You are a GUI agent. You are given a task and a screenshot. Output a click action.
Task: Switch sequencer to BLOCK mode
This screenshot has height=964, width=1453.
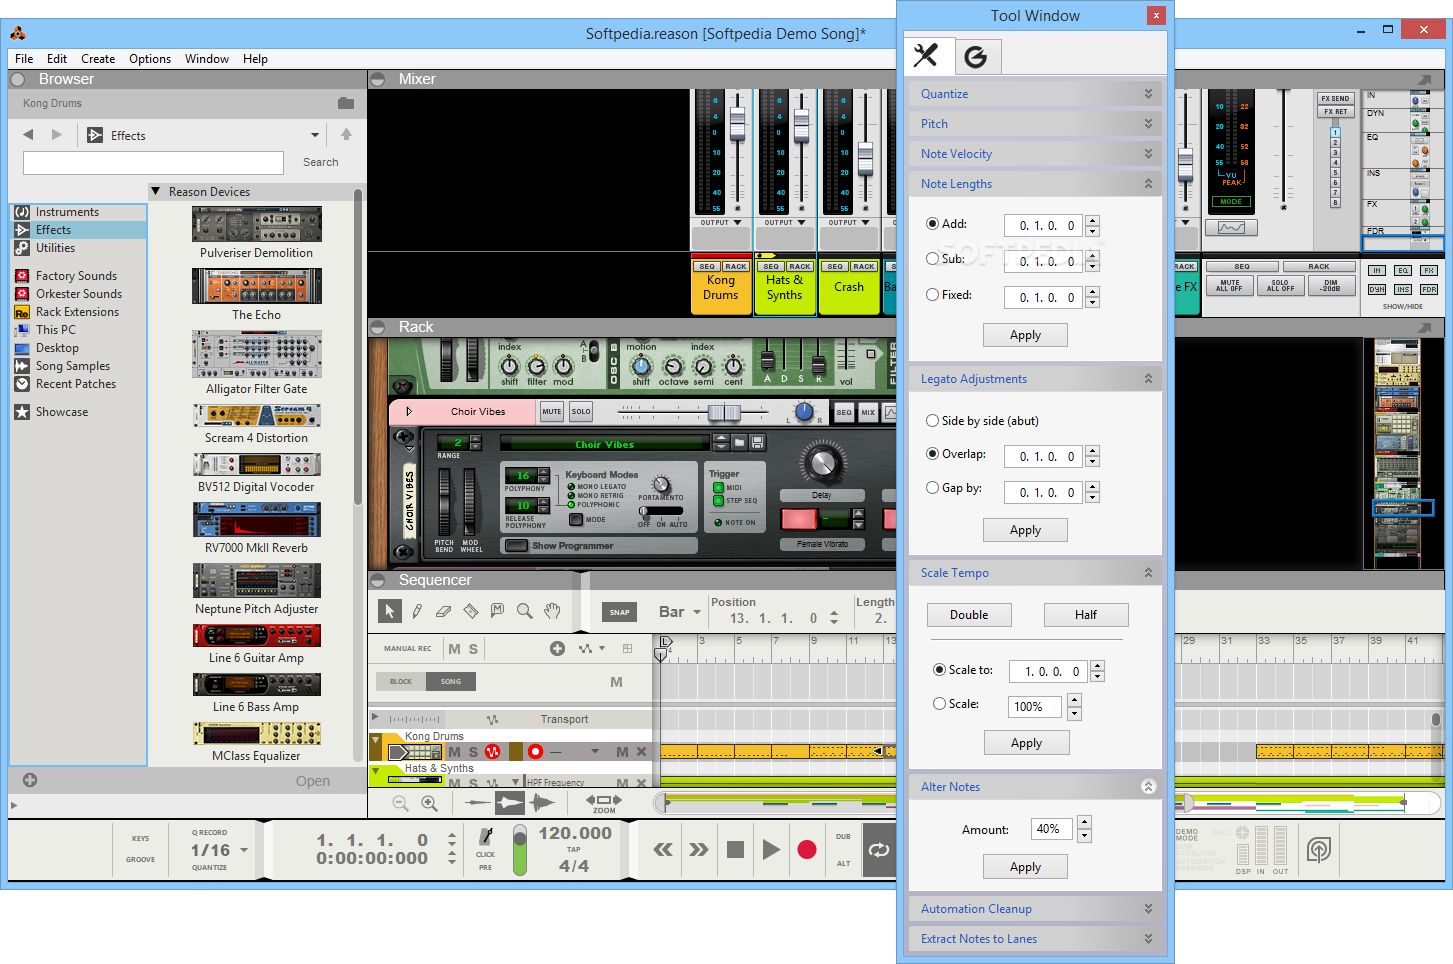point(401,682)
